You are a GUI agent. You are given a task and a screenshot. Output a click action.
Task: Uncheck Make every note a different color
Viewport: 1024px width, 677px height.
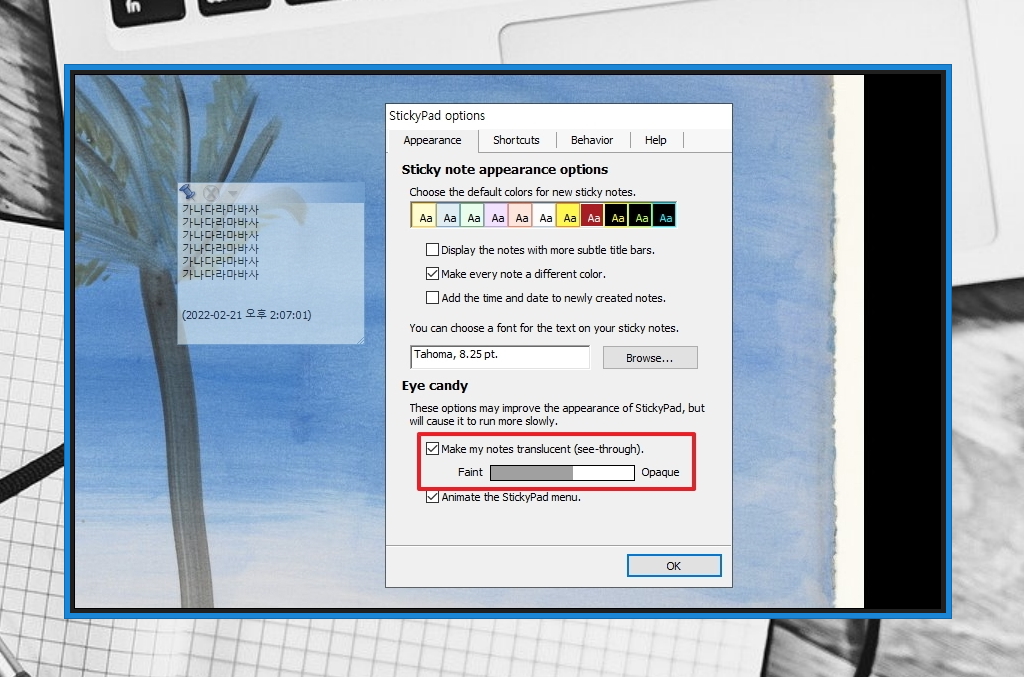pyautogui.click(x=432, y=274)
